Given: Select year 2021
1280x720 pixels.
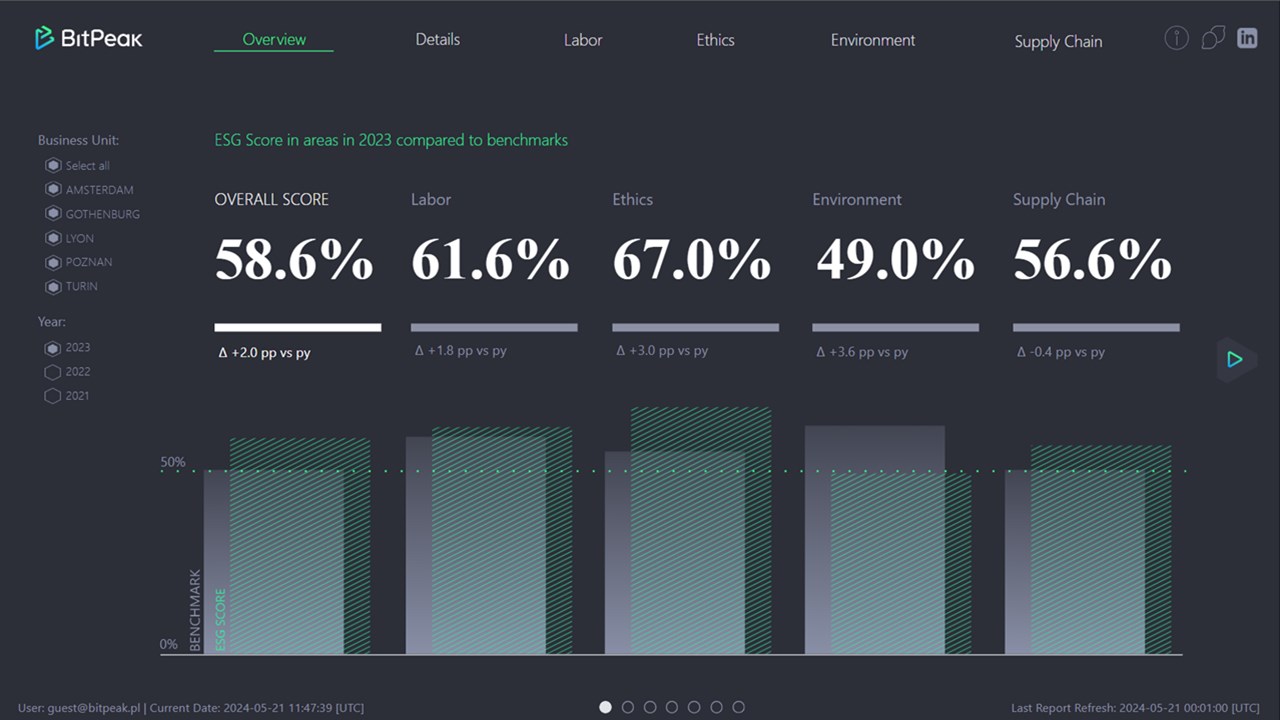Looking at the screenshot, I should tap(67, 395).
